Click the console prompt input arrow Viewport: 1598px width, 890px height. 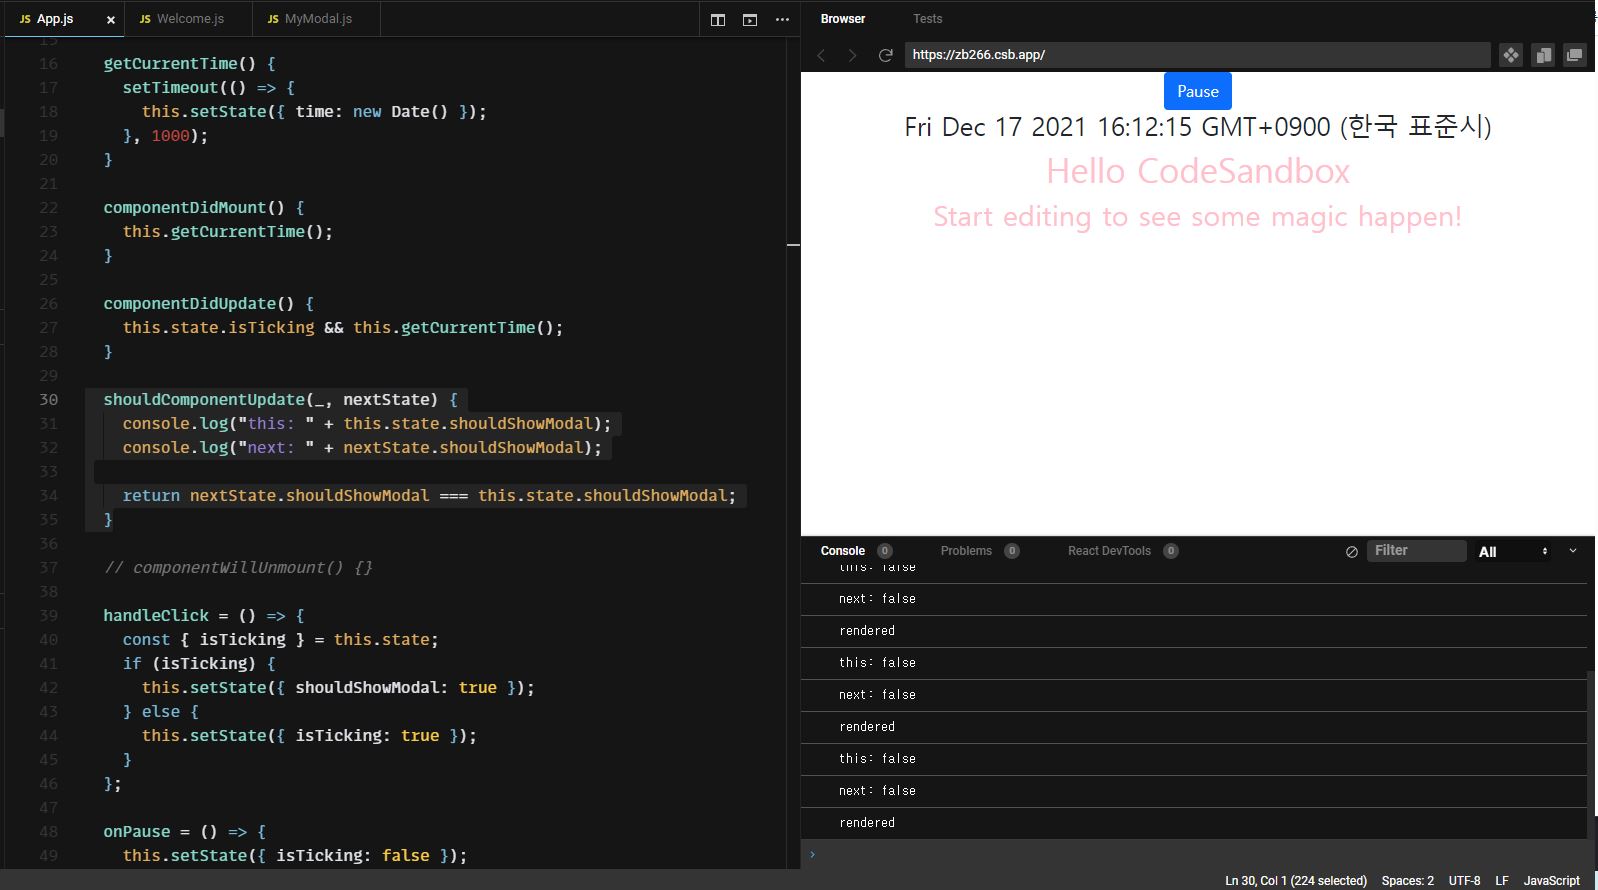click(x=812, y=854)
